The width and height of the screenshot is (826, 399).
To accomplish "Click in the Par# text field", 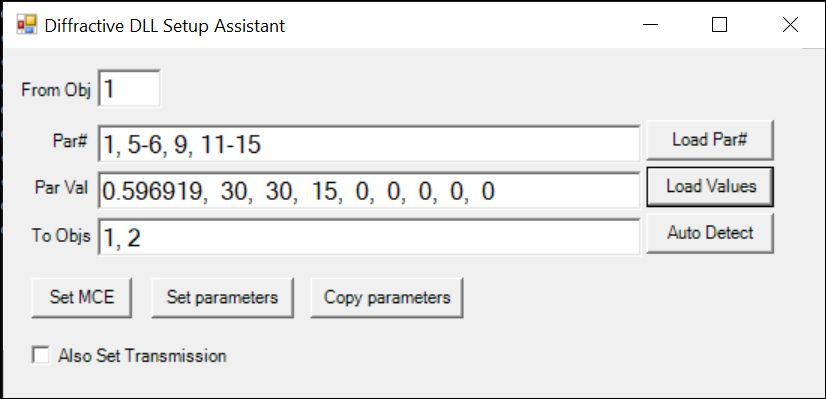I will click(x=369, y=143).
